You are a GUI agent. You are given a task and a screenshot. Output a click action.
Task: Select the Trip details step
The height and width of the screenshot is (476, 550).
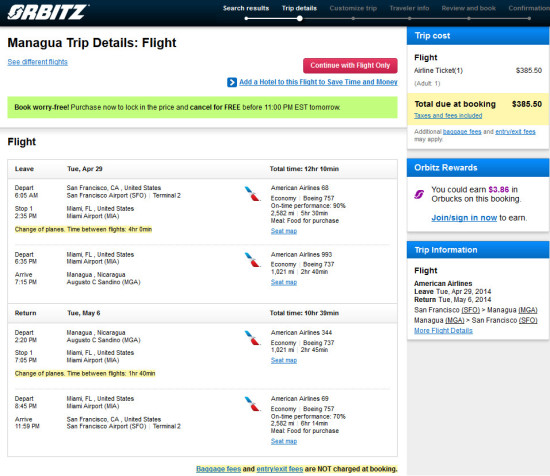click(x=299, y=8)
